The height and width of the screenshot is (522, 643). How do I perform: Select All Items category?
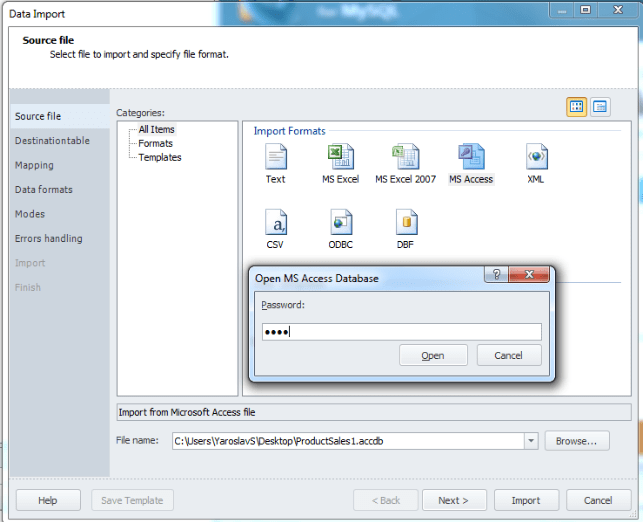[156, 130]
